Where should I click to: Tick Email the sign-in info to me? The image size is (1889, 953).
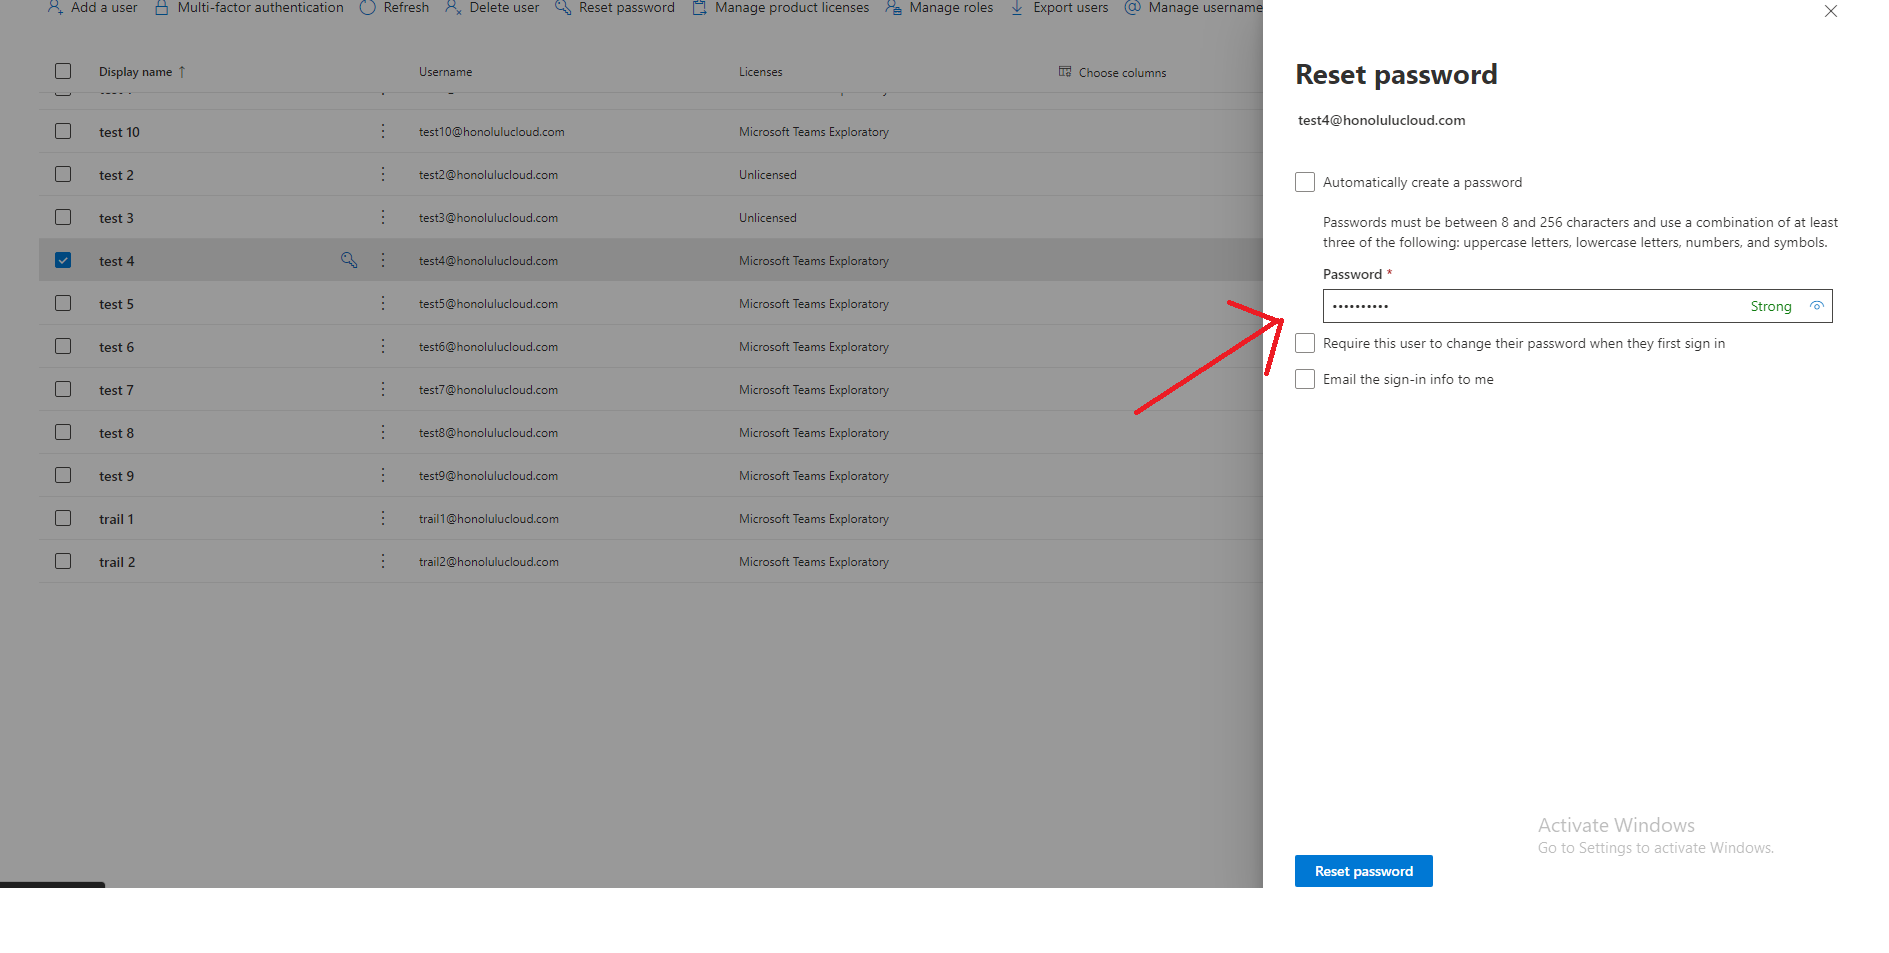1305,379
